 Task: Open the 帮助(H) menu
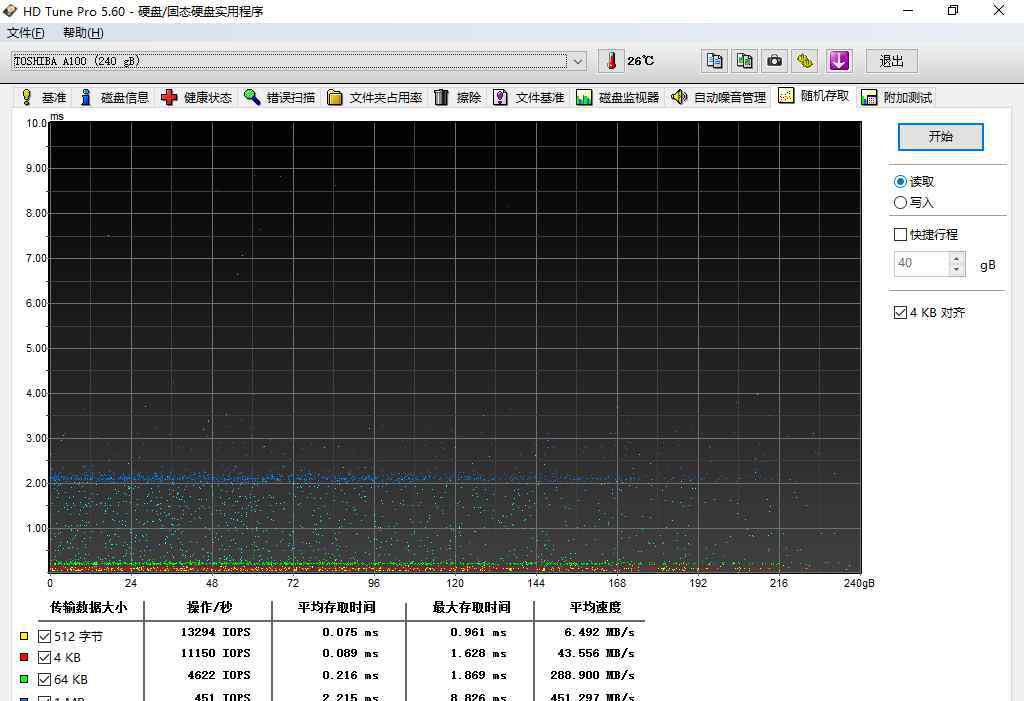click(x=83, y=33)
